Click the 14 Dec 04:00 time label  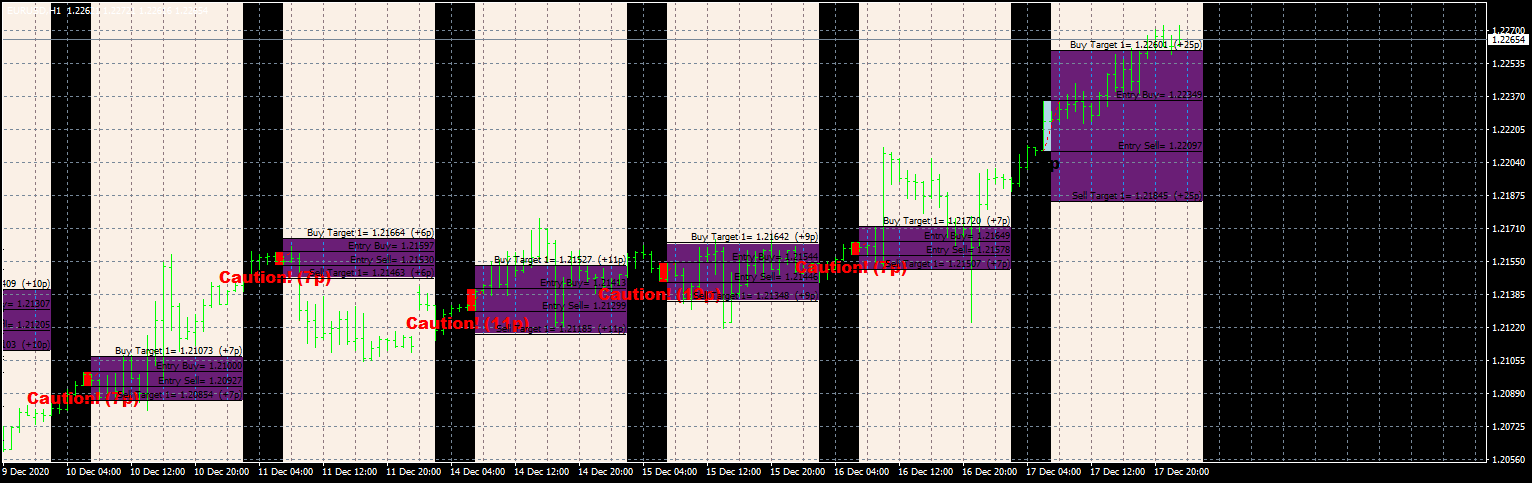pyautogui.click(x=477, y=471)
